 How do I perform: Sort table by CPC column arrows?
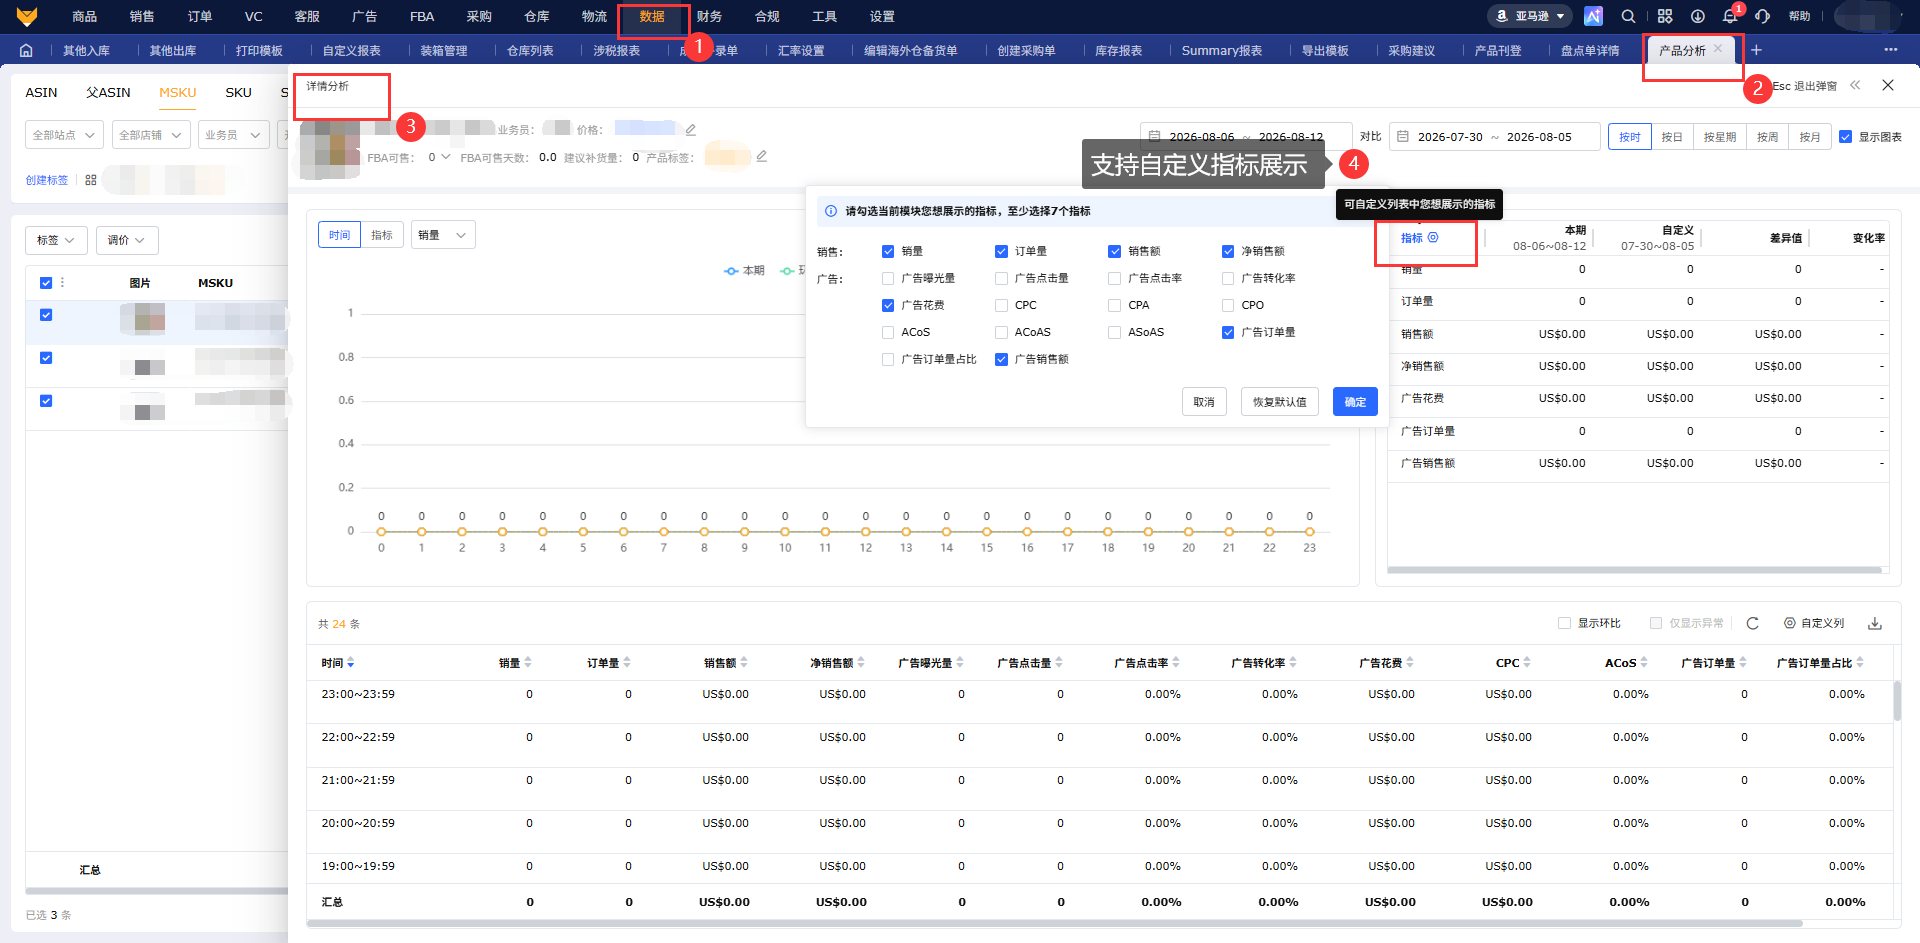pos(1527,662)
